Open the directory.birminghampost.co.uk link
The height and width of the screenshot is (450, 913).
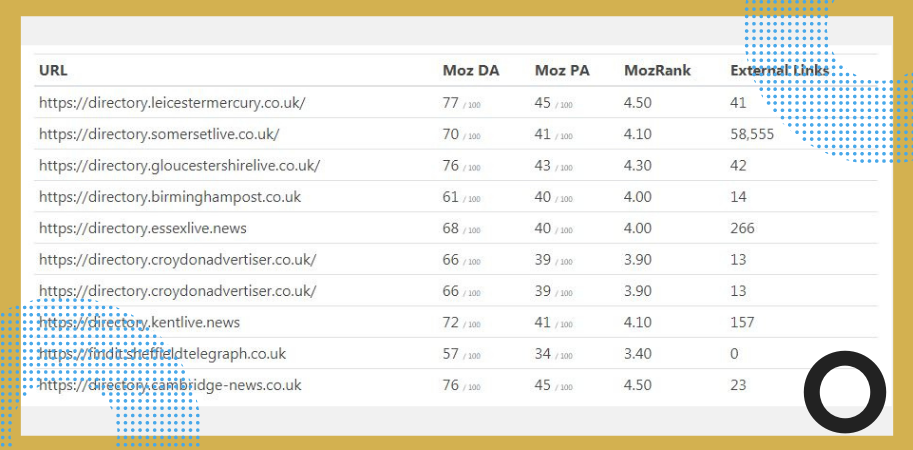(x=170, y=197)
